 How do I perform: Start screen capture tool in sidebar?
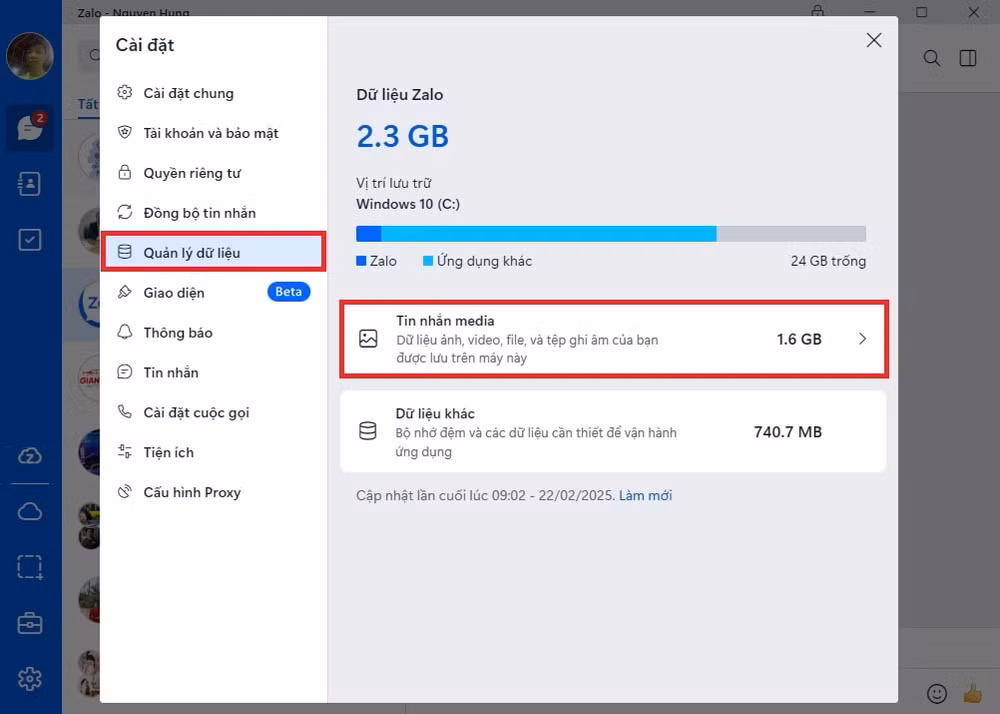pyautogui.click(x=29, y=567)
